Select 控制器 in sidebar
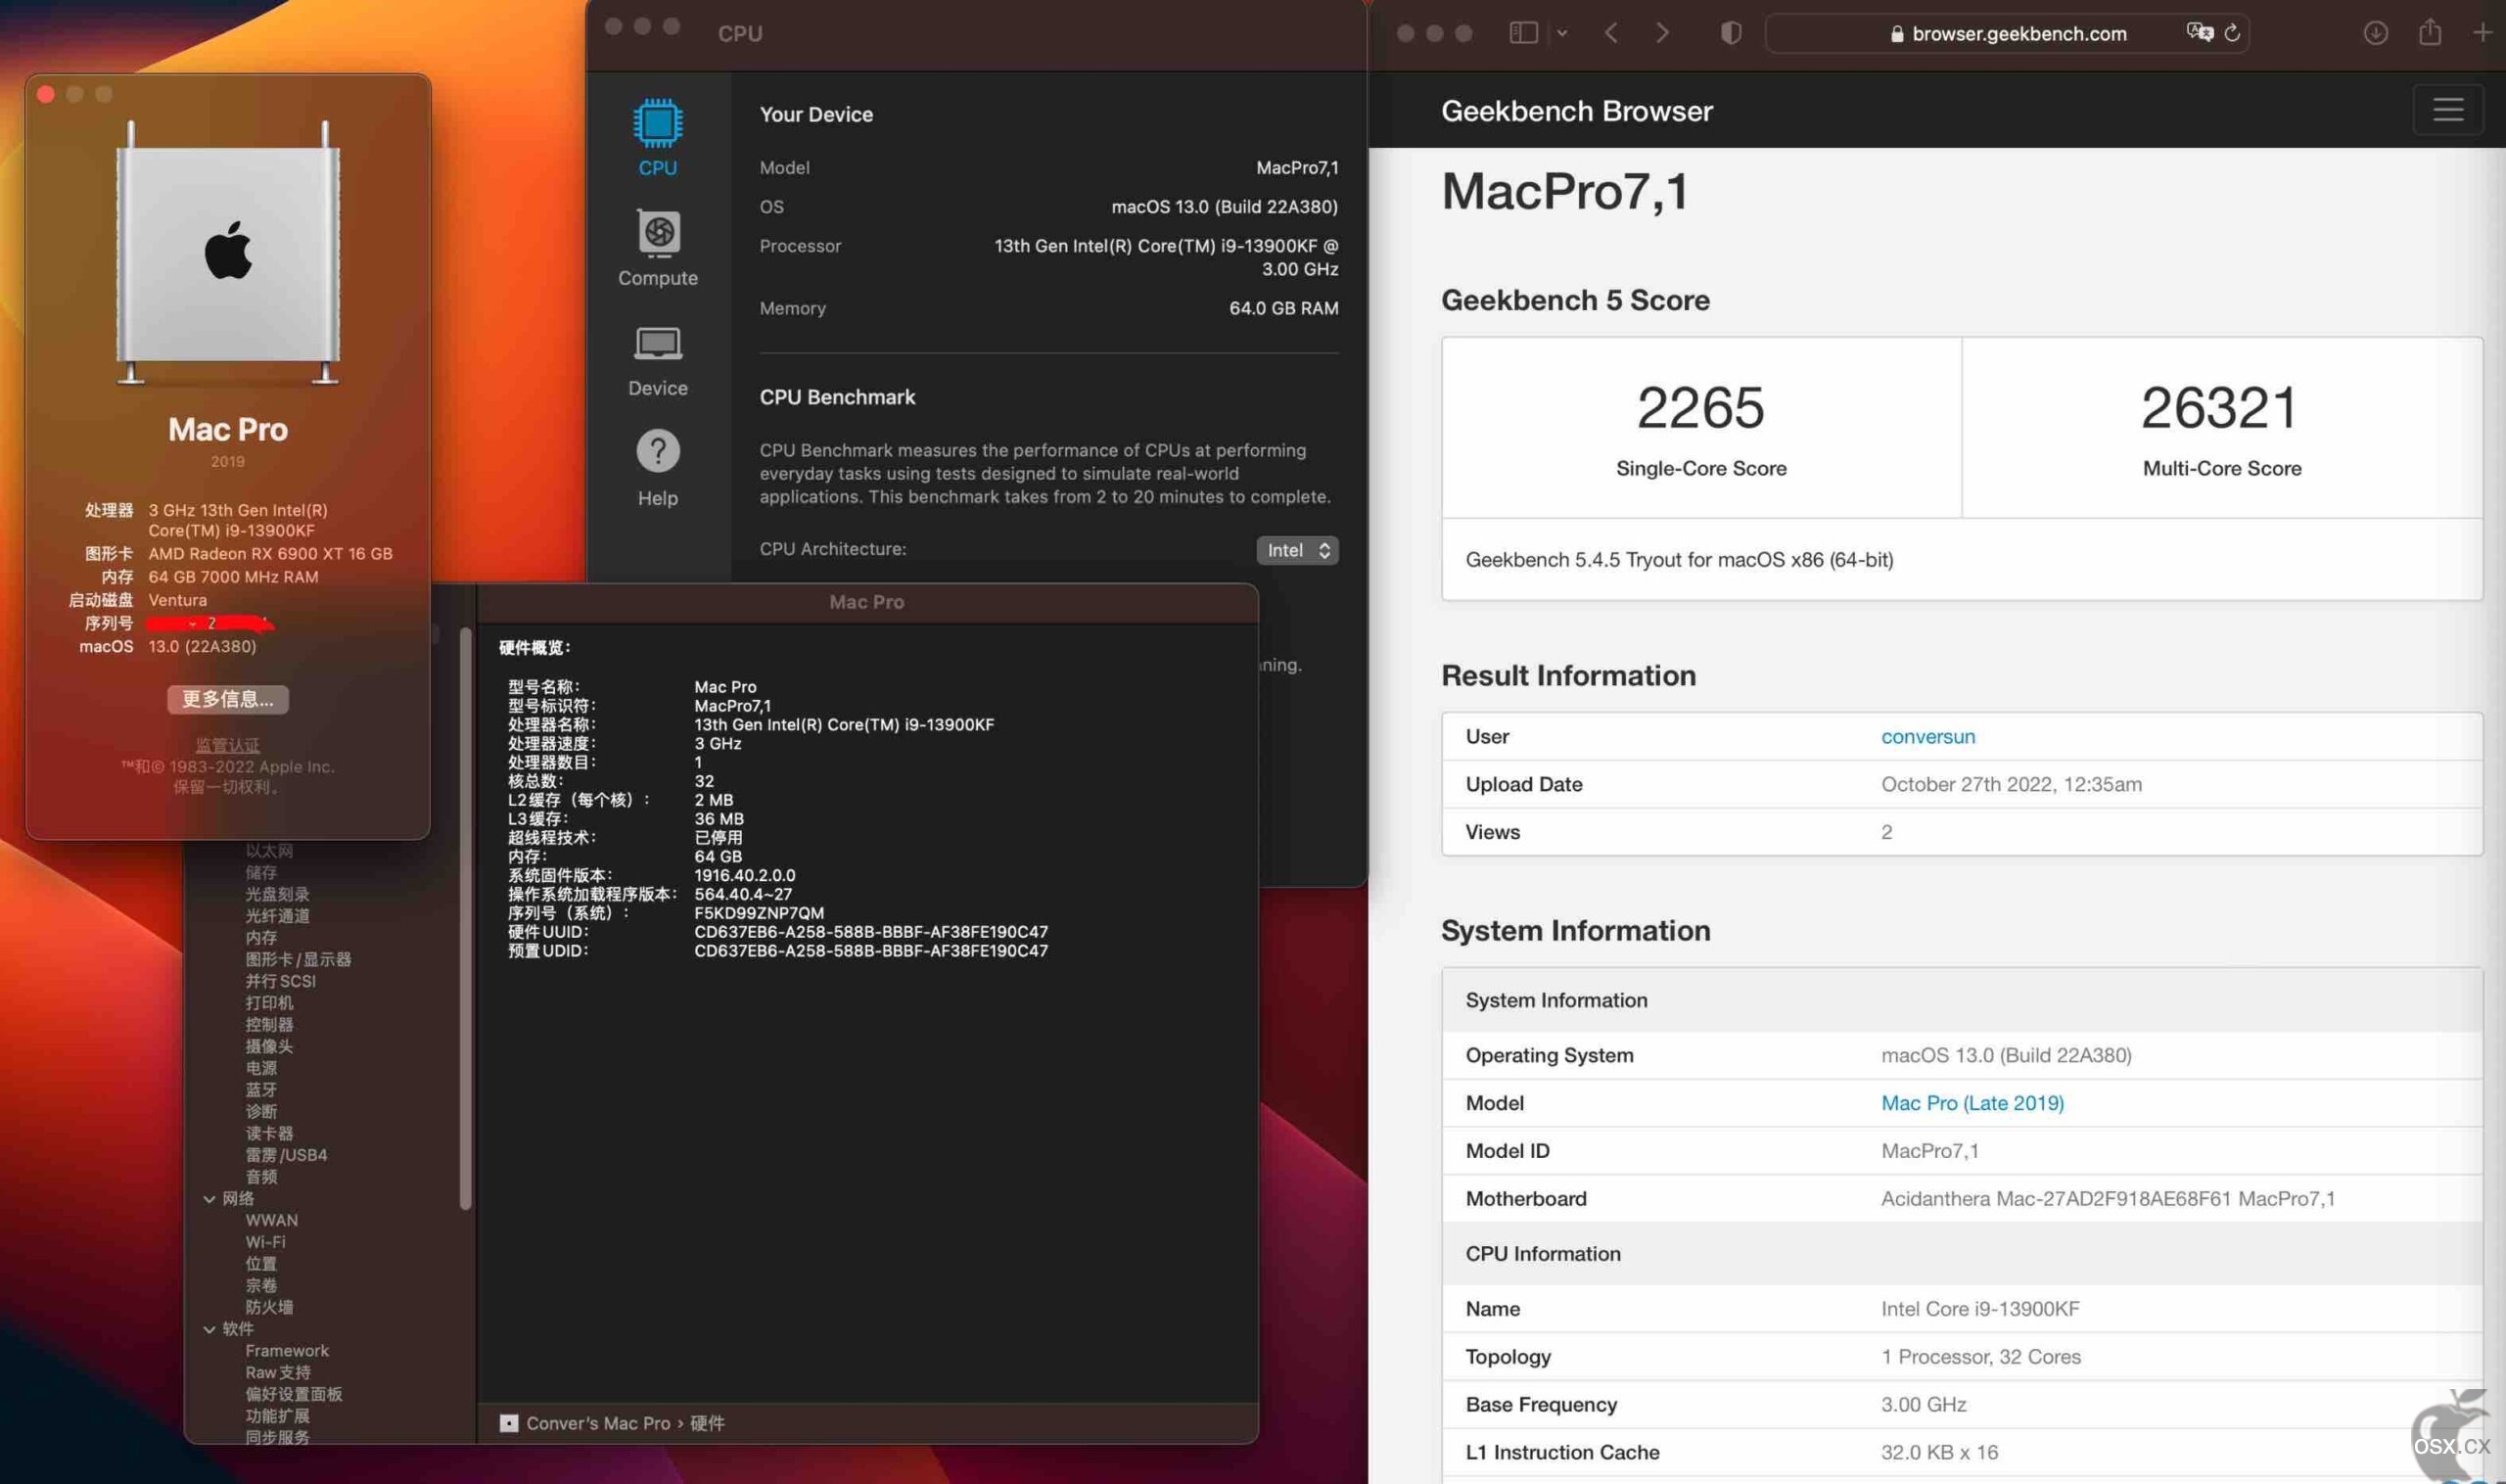2506x1484 pixels. click(x=269, y=1024)
